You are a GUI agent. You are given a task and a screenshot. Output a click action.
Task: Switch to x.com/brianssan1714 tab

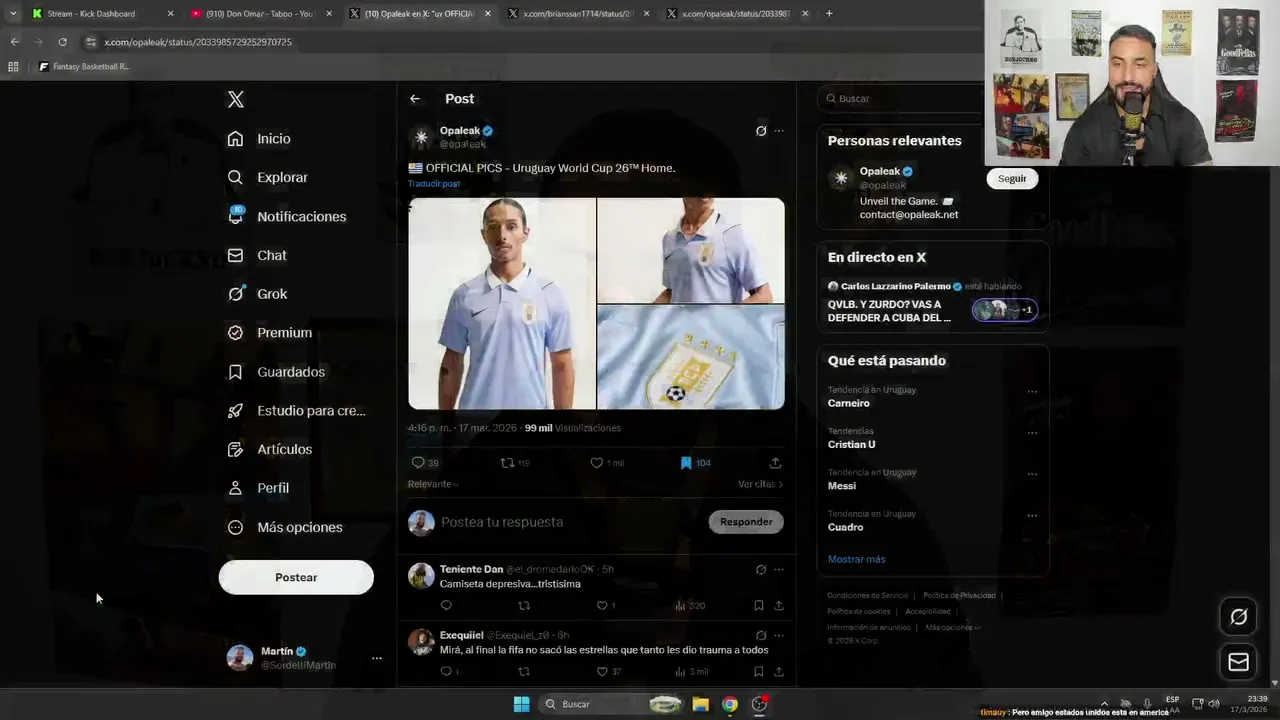click(579, 14)
